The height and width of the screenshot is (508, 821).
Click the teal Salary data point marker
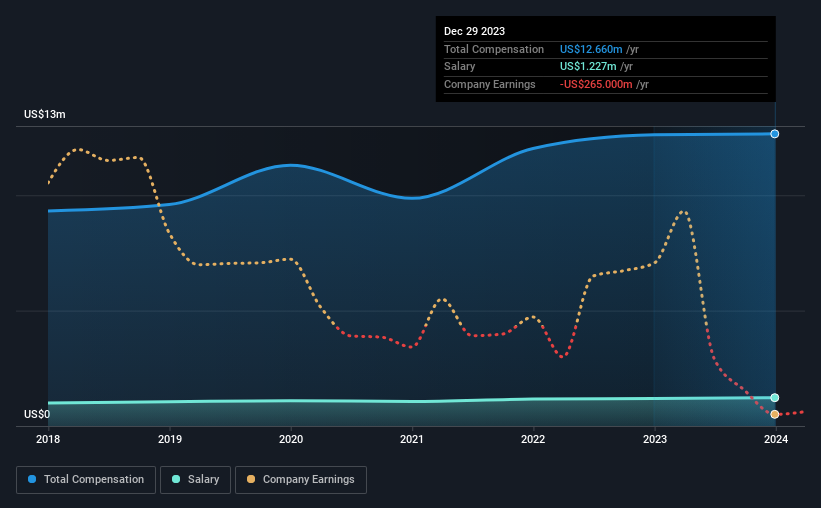[774, 397]
